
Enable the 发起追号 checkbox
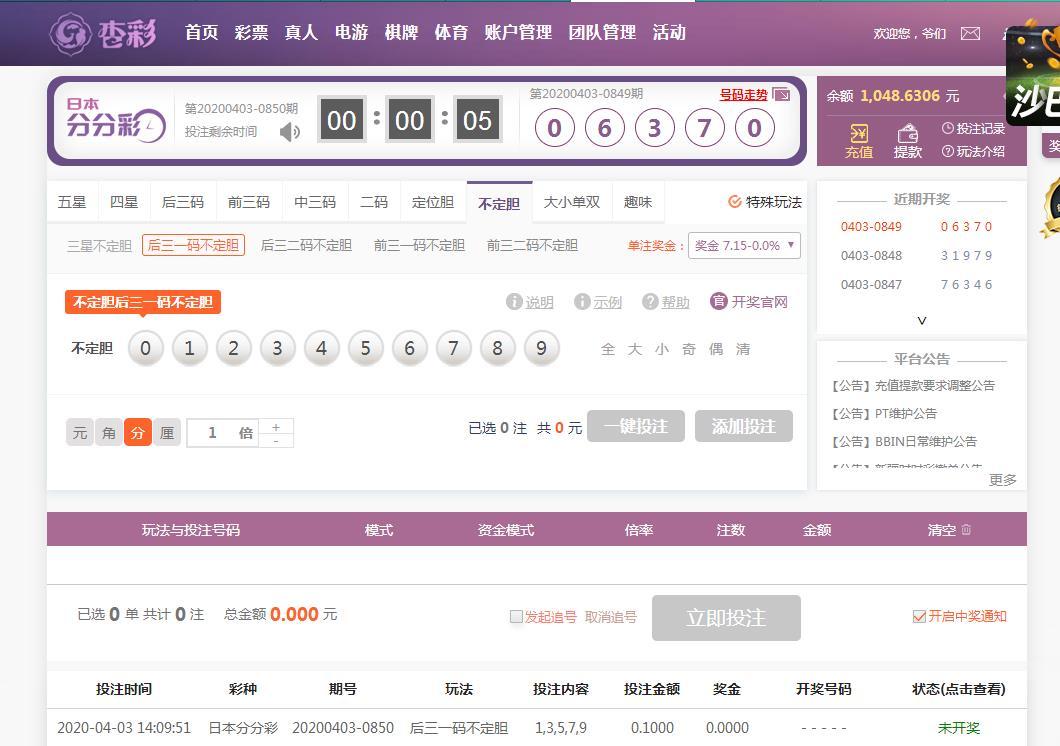[x=516, y=617]
